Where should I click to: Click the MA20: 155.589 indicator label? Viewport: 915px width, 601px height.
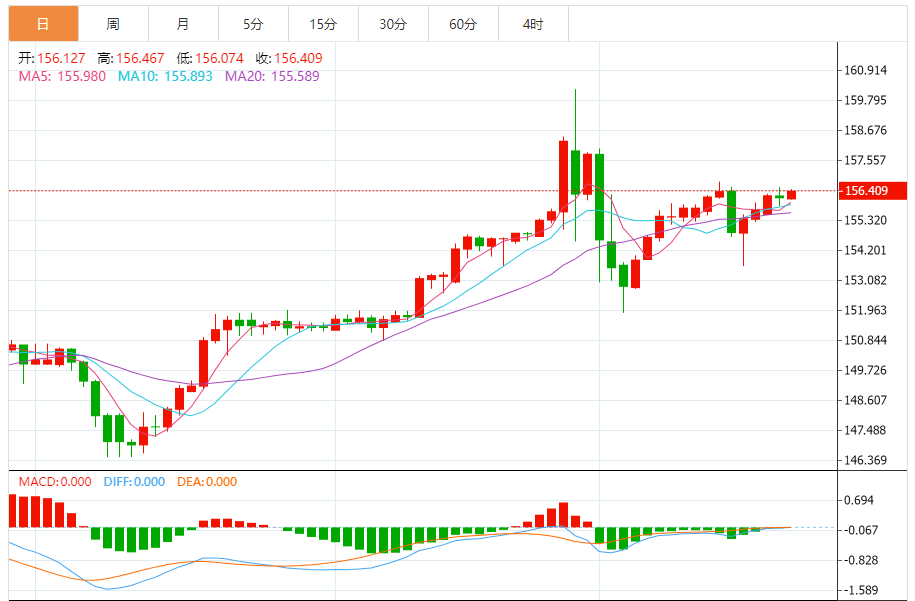pyautogui.click(x=273, y=76)
